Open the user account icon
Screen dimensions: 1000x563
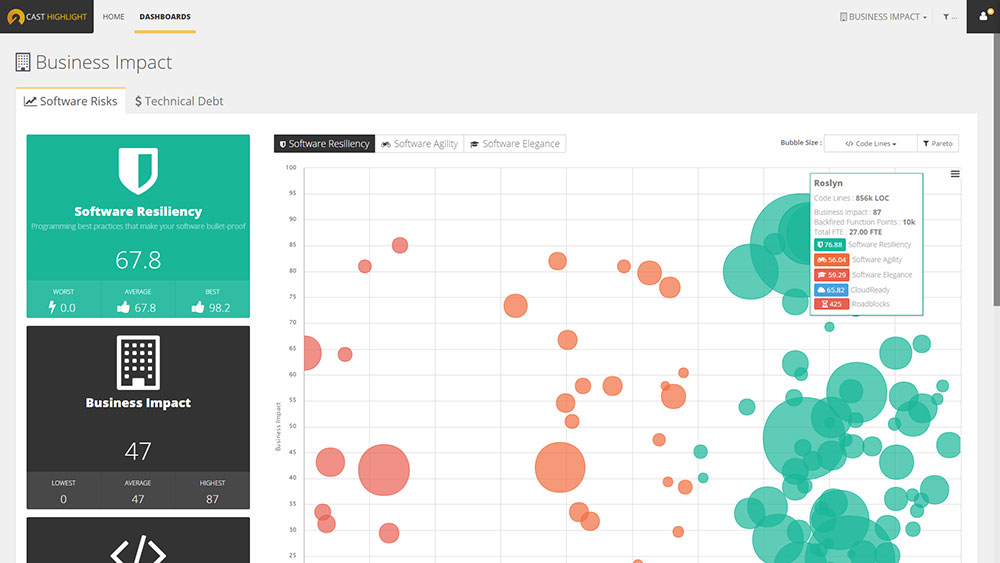982,17
